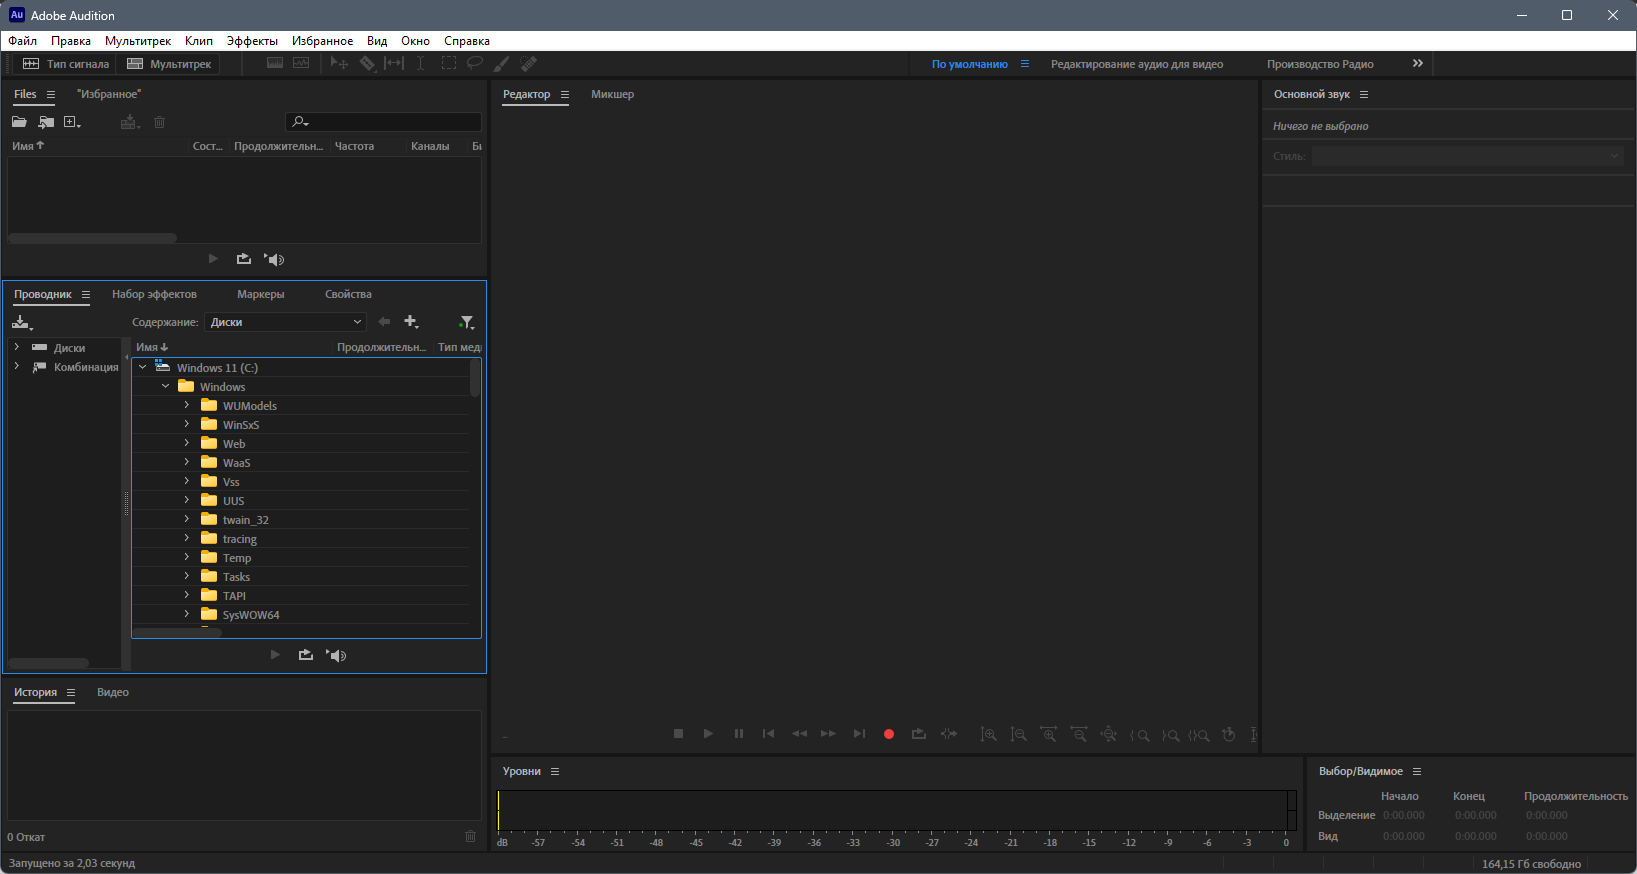Screen dimensions: 1637x874
Task: Expand the Диски tree node
Action: click(x=16, y=347)
